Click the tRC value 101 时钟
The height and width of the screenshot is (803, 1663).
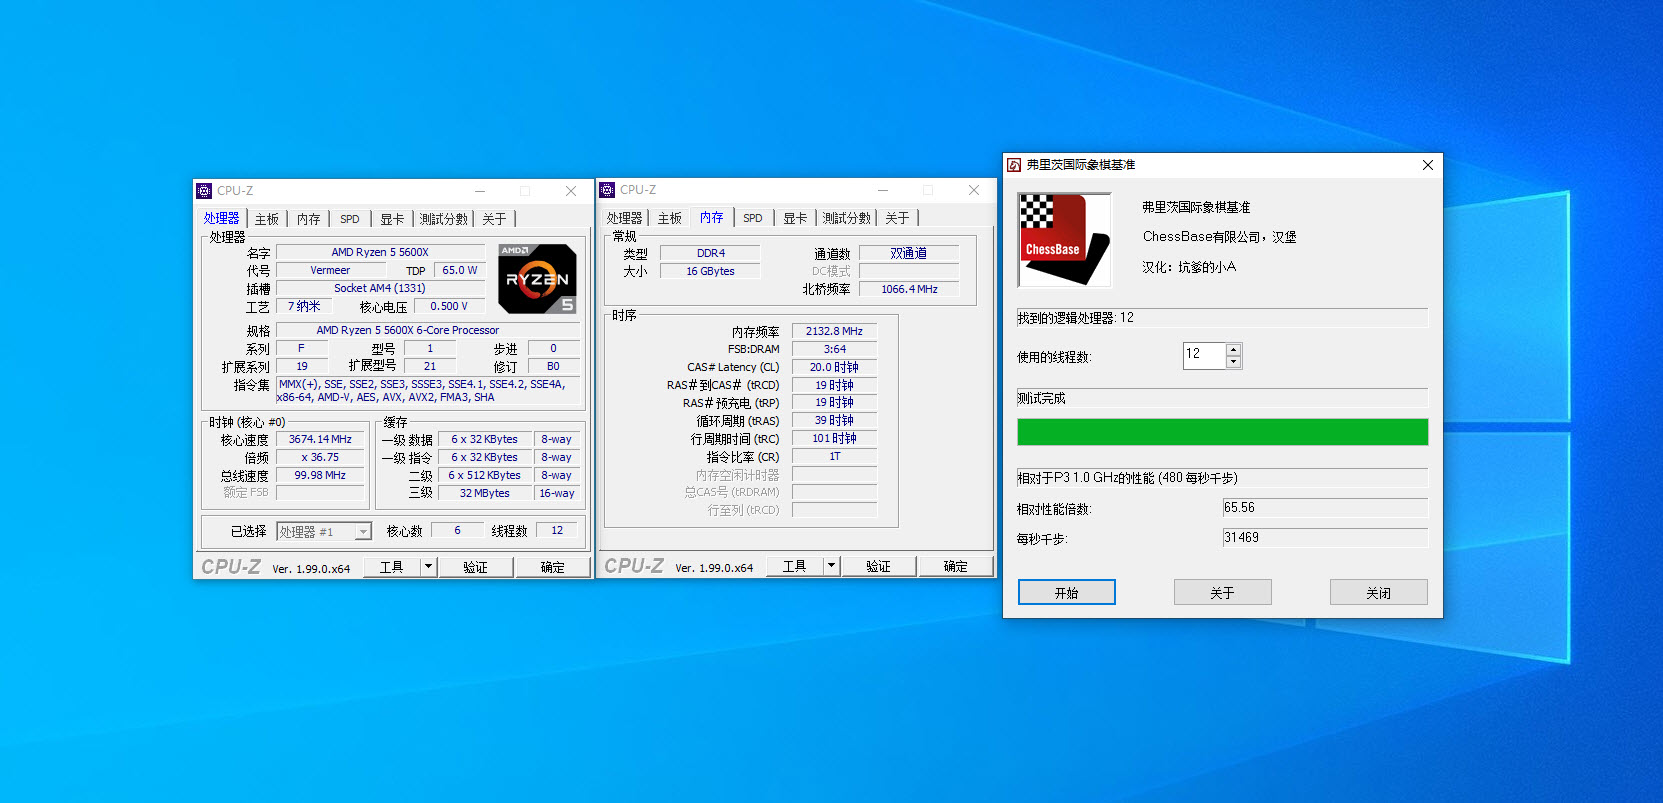[x=834, y=439]
